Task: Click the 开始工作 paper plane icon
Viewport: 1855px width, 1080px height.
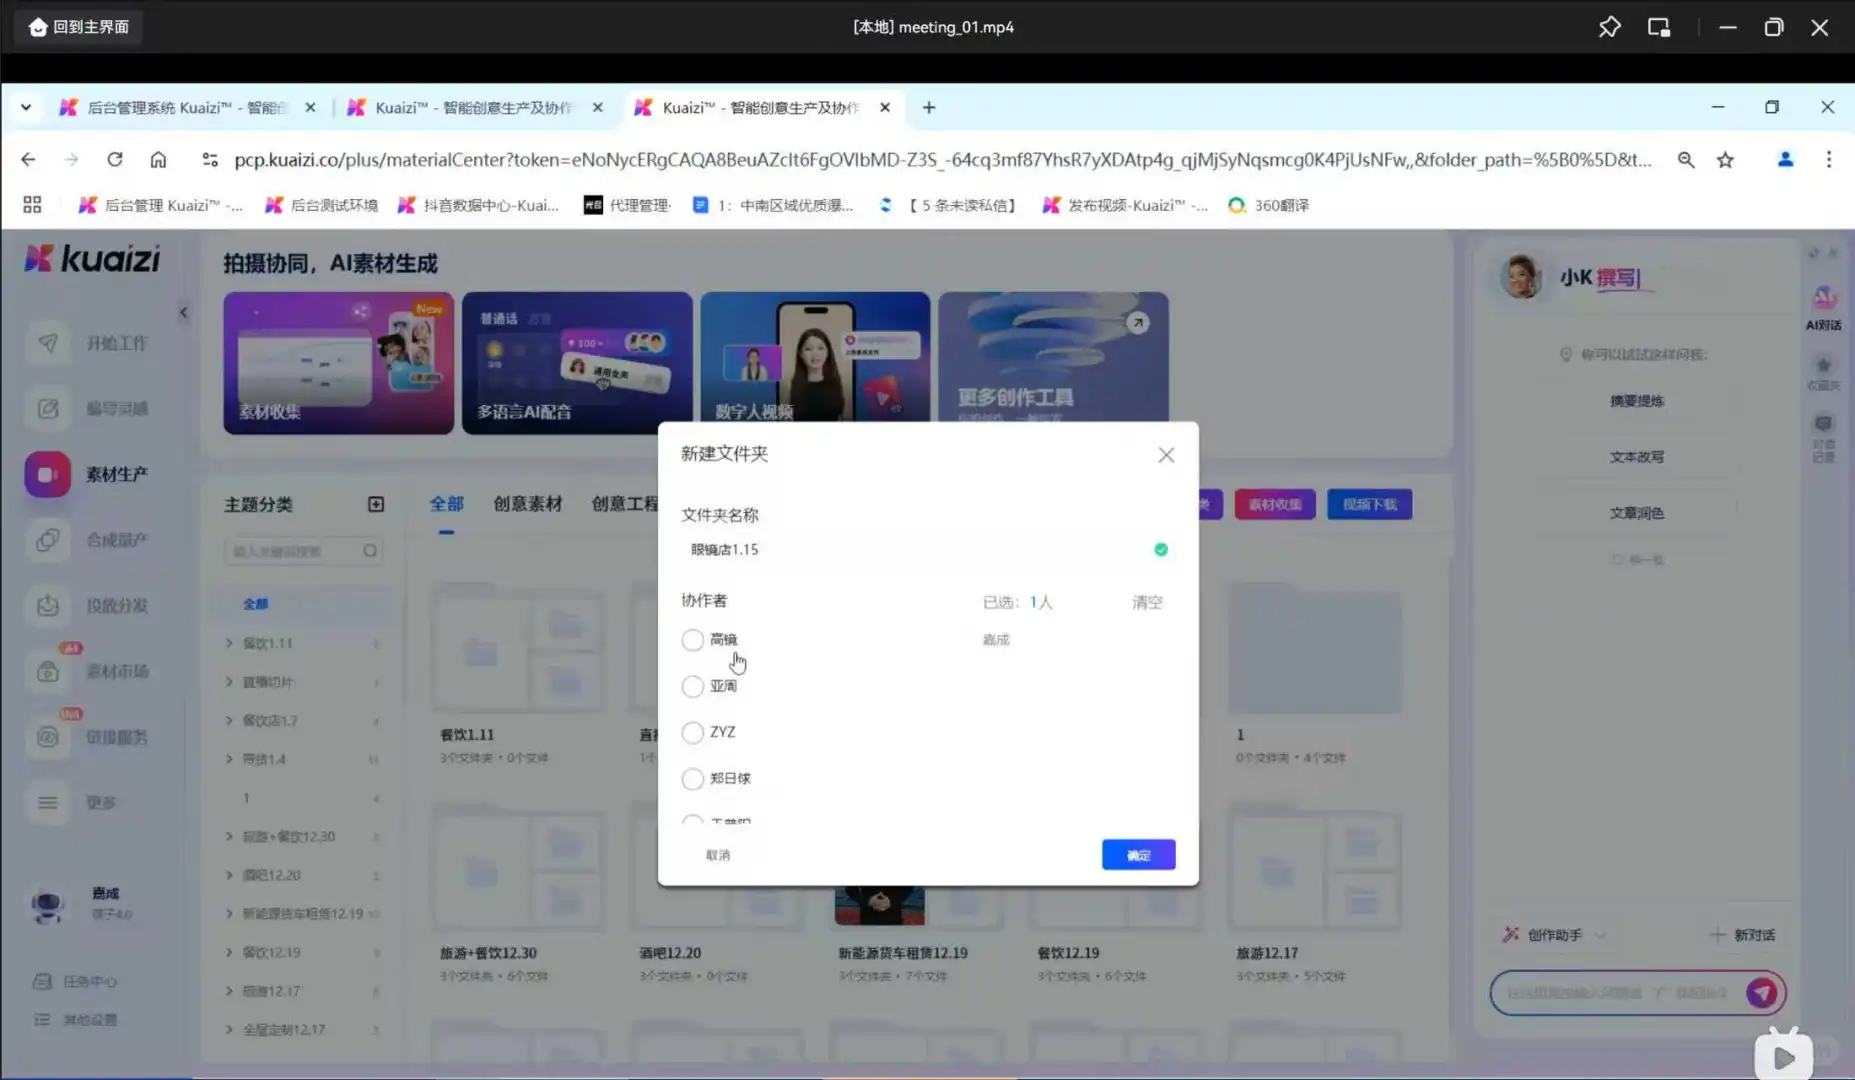Action: click(47, 343)
